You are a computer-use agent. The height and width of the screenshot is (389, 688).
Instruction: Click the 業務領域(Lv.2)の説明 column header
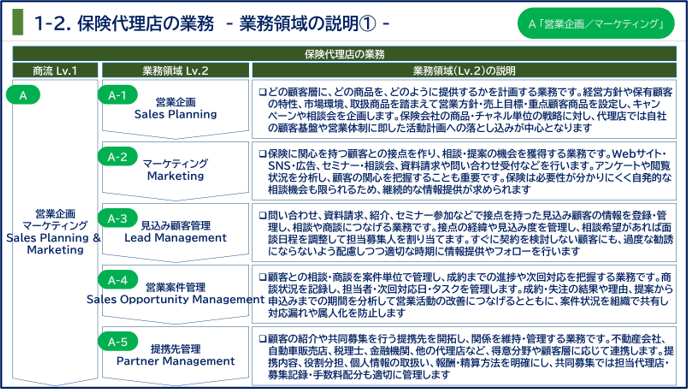pos(464,71)
